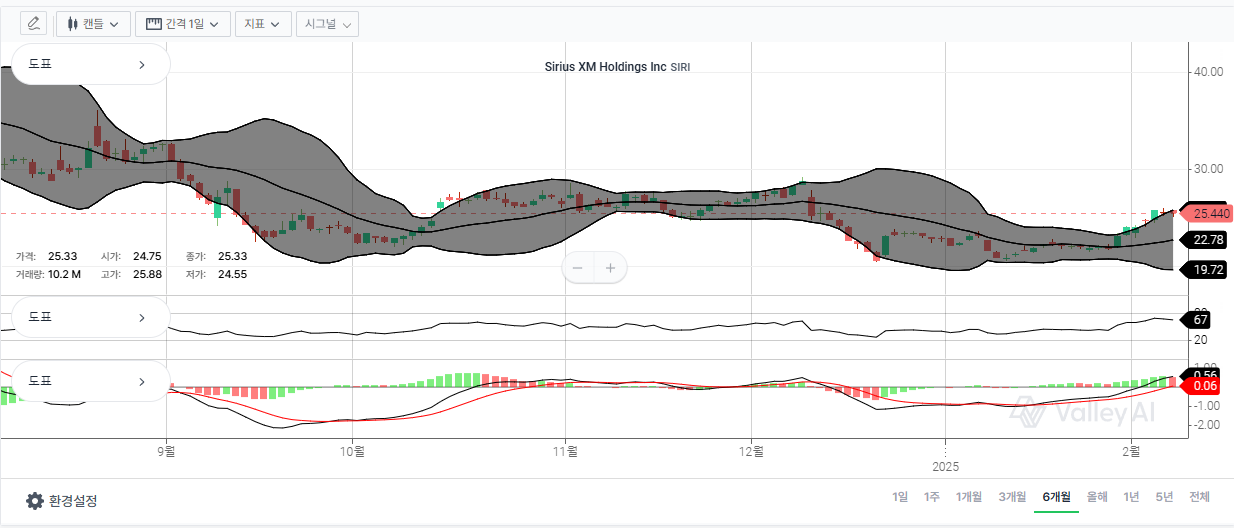Select the 5년 time range
The height and width of the screenshot is (528, 1234).
[x=1164, y=497]
